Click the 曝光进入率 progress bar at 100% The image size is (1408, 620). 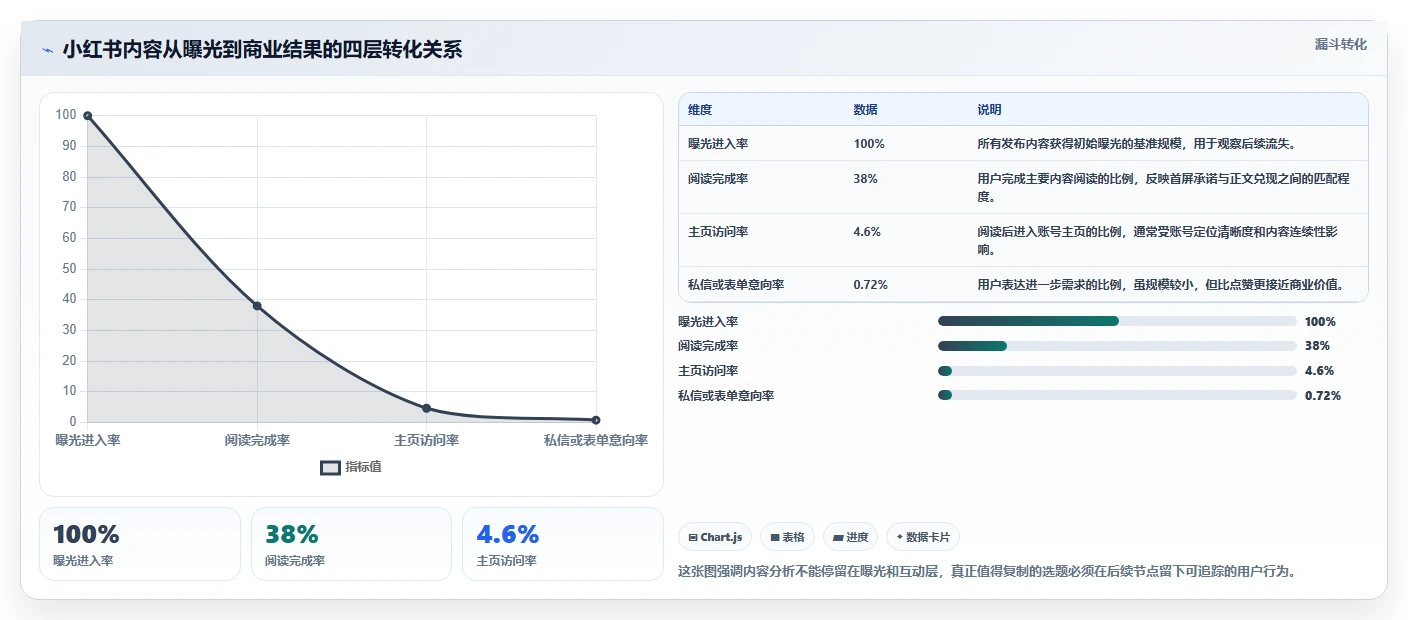coord(1117,321)
